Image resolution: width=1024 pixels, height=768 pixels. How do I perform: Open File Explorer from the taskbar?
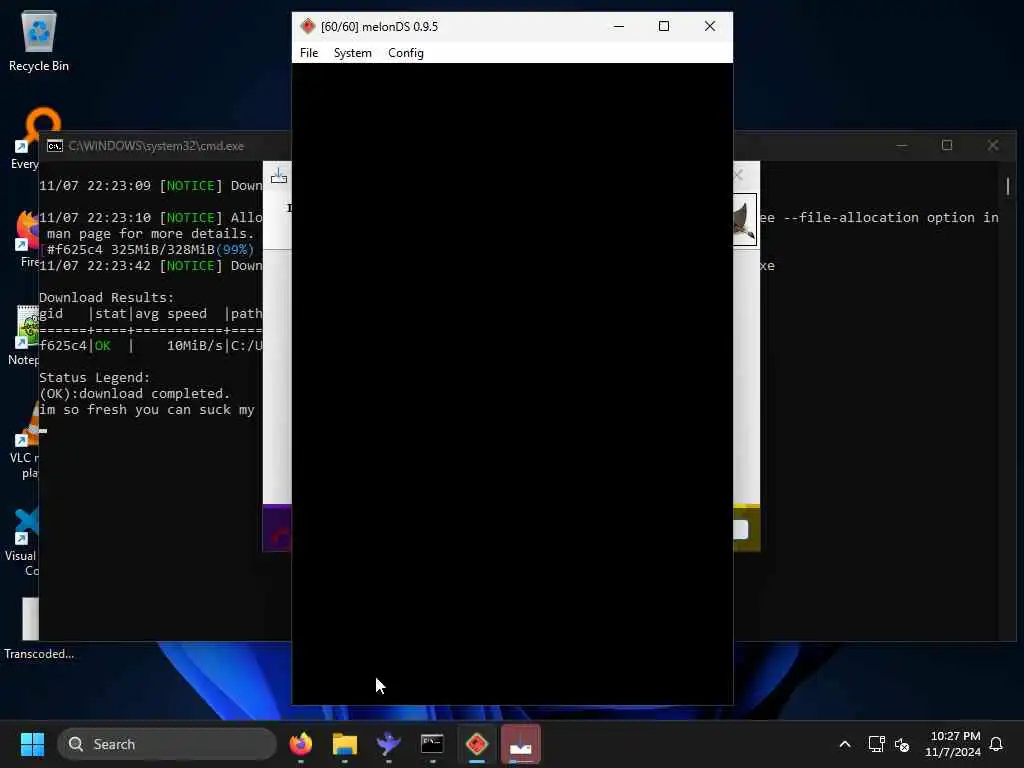point(344,744)
